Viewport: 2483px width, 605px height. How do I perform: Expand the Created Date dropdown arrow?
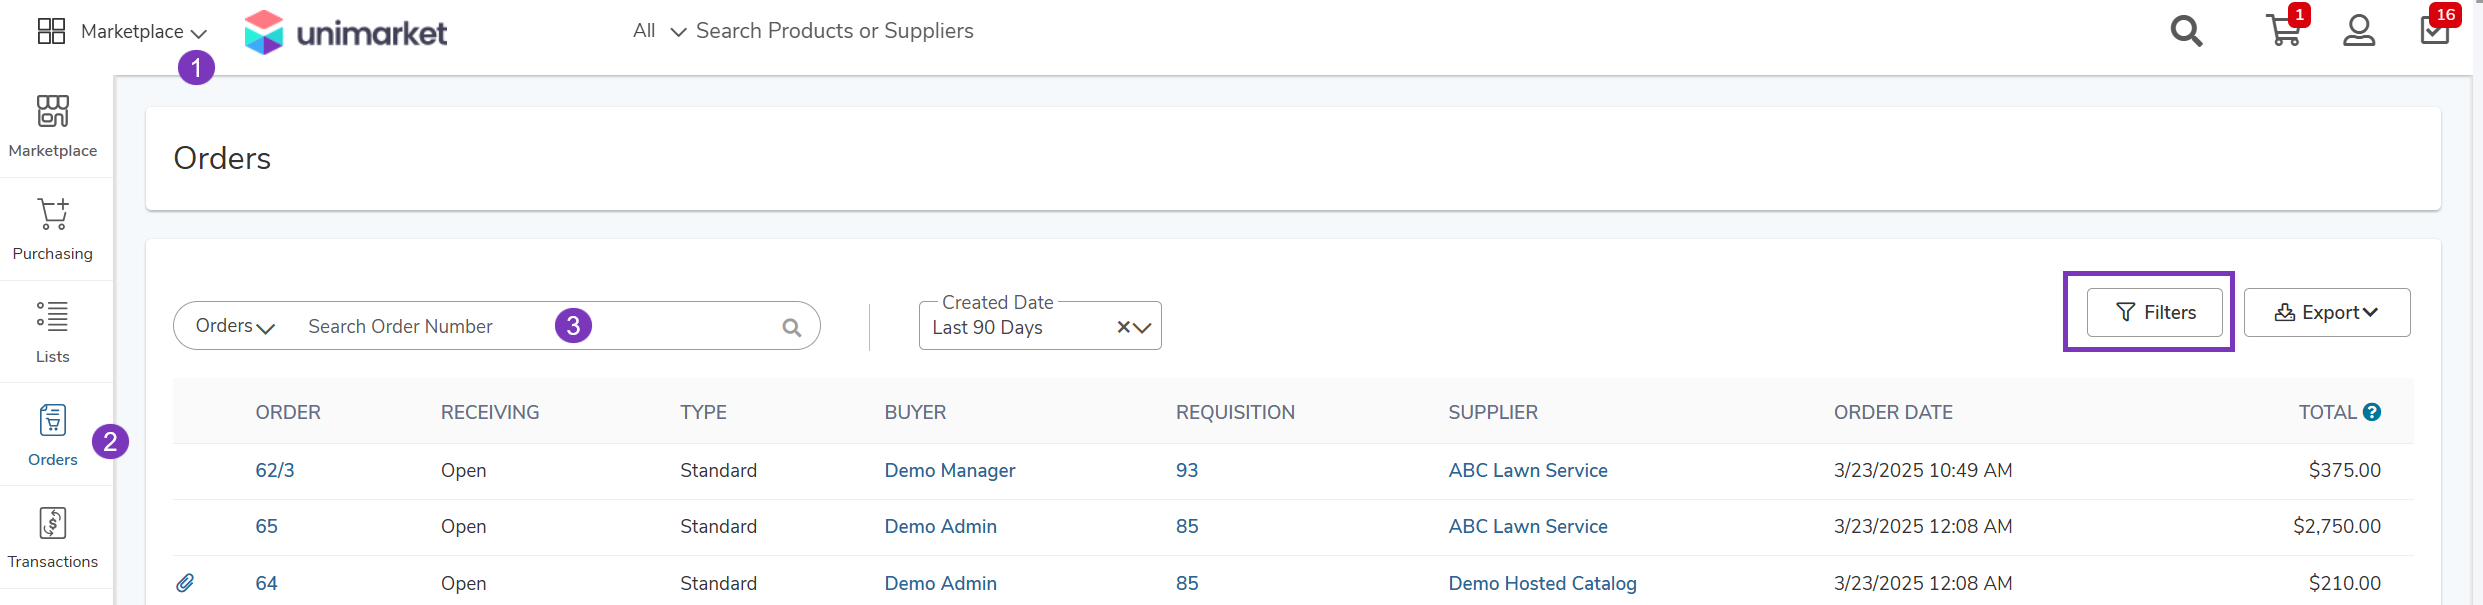coord(1142,327)
